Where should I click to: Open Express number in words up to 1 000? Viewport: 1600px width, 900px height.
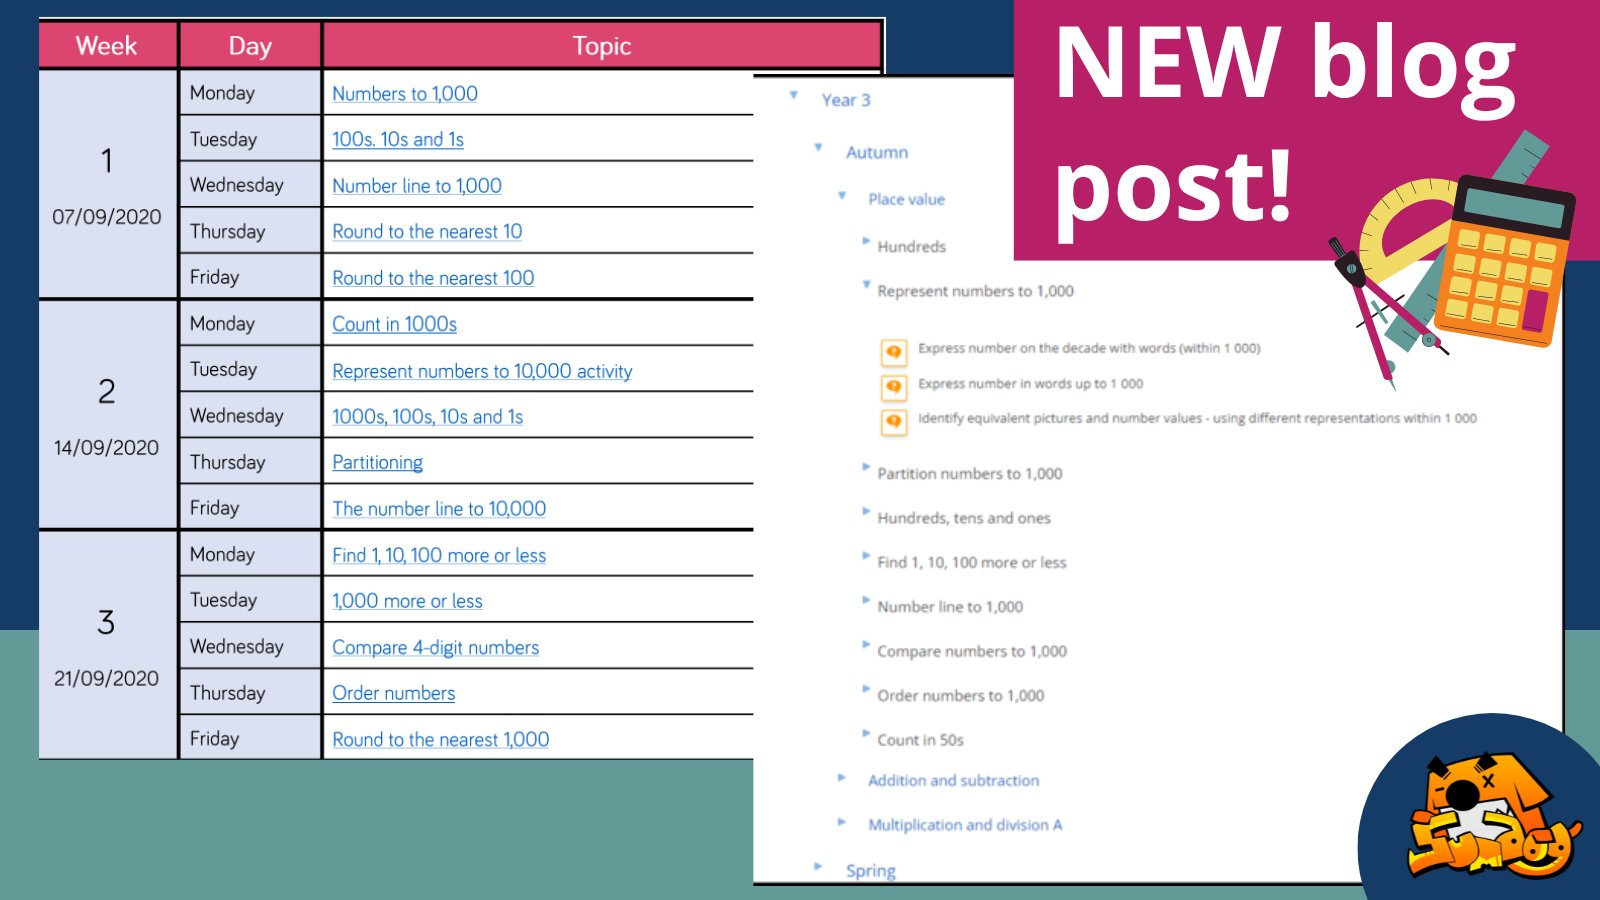click(1030, 383)
